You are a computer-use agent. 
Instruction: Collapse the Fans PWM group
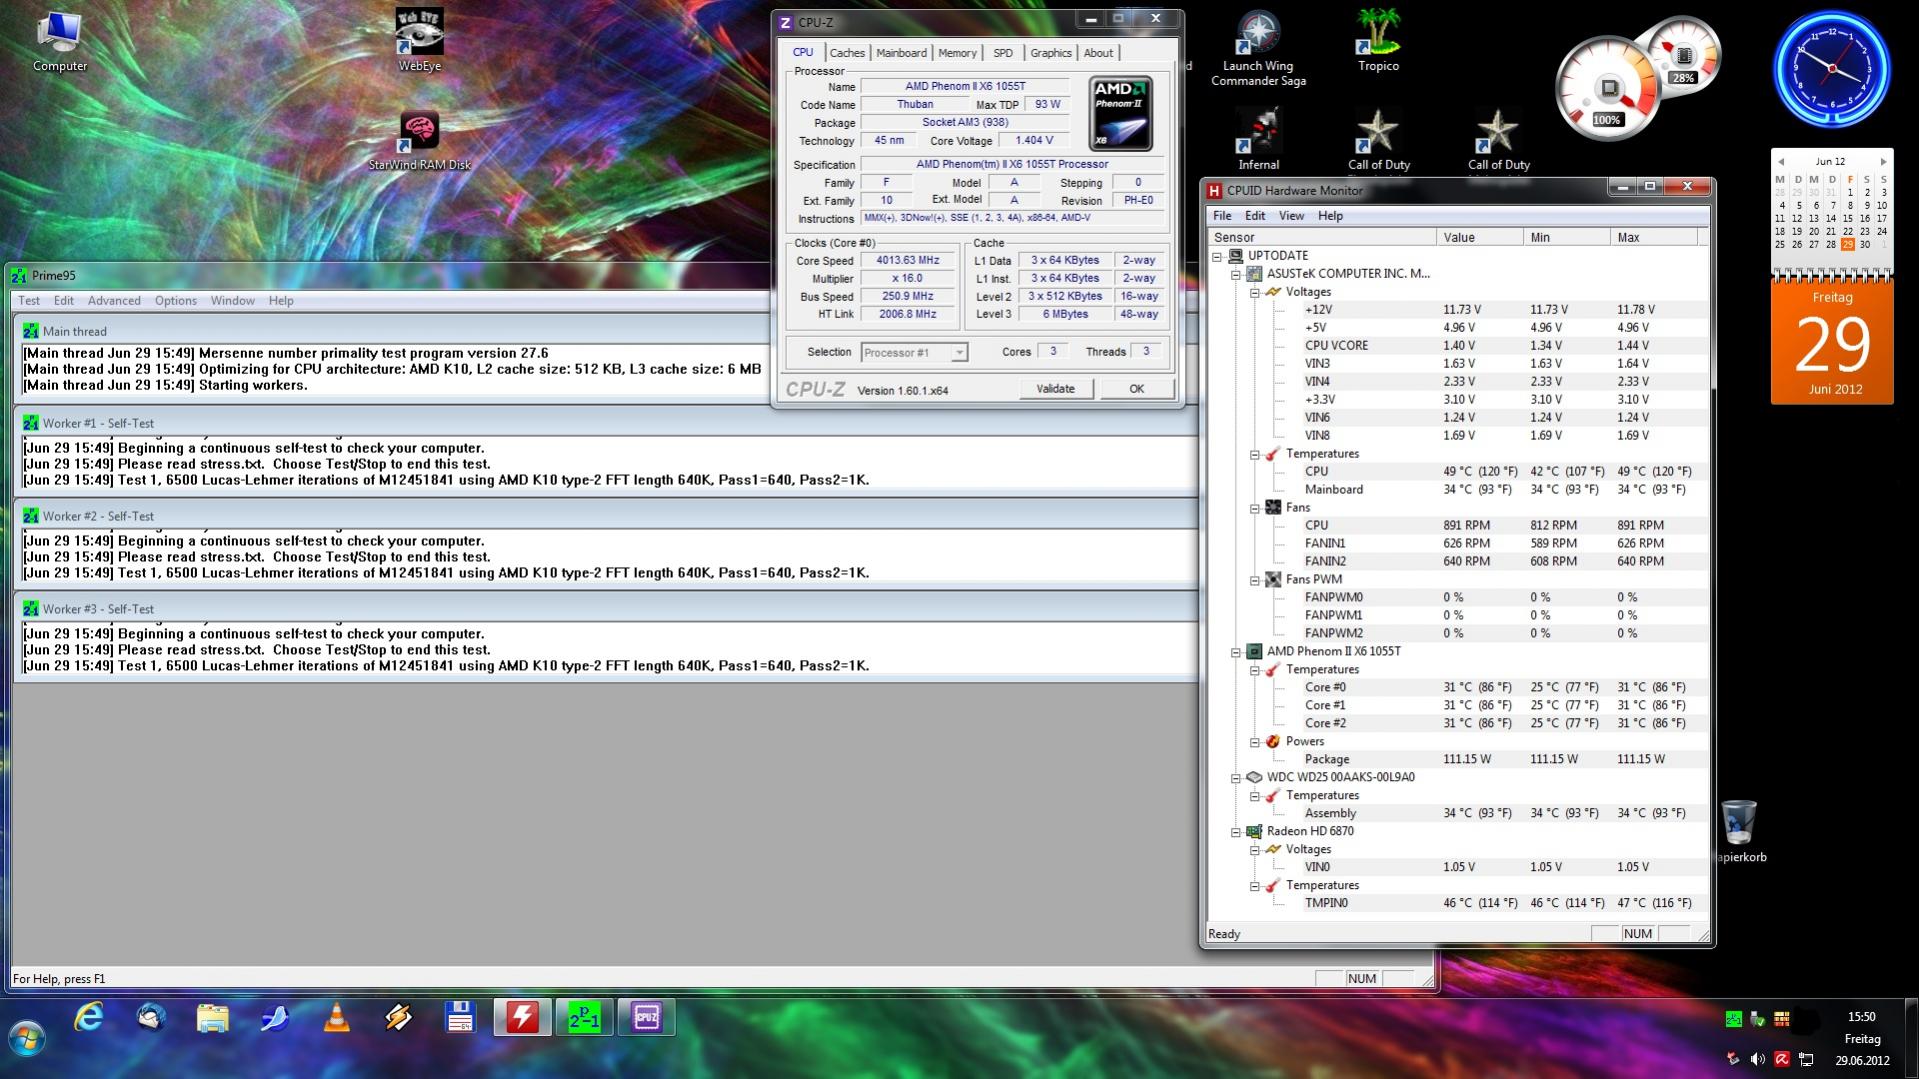1254,580
